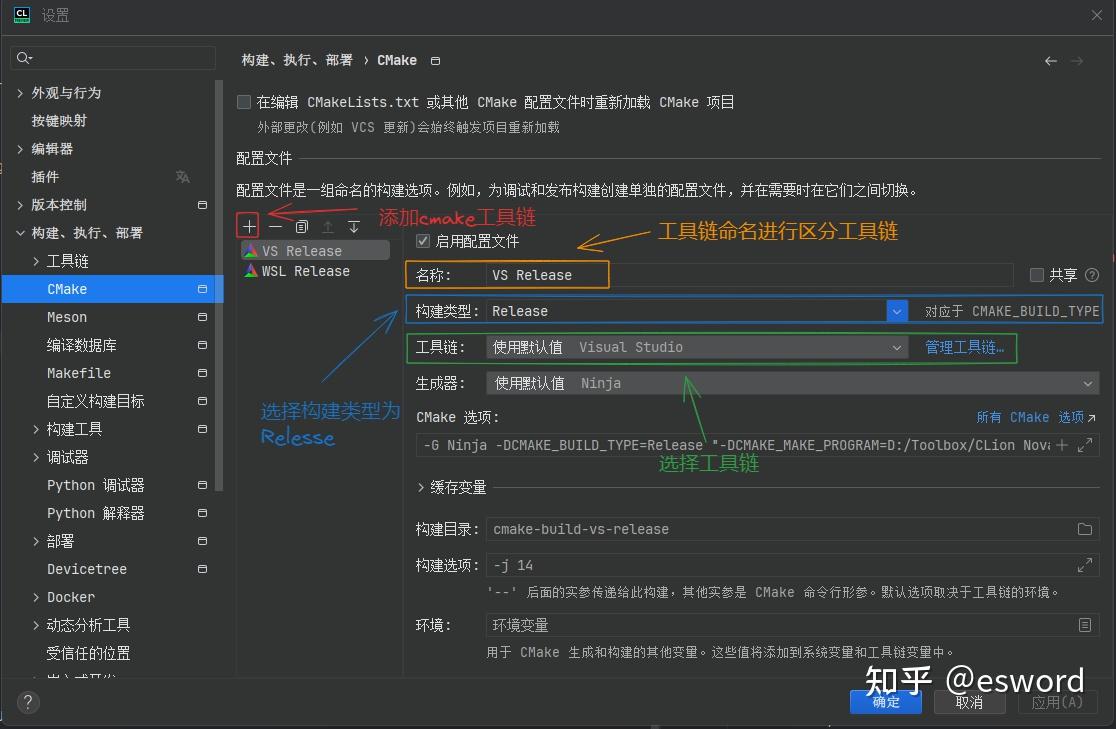Open environment variables editor icon beside 环境
The image size is (1116, 729).
pos(1085,624)
